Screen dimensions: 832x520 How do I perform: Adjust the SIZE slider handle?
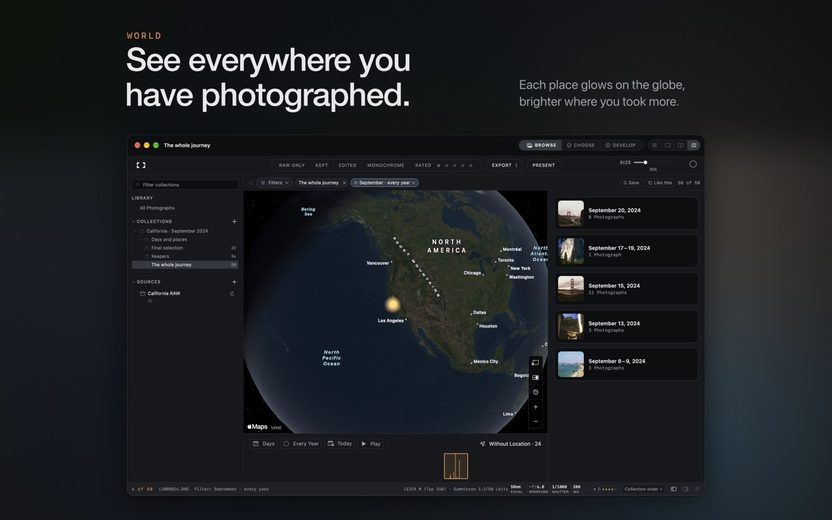645,162
